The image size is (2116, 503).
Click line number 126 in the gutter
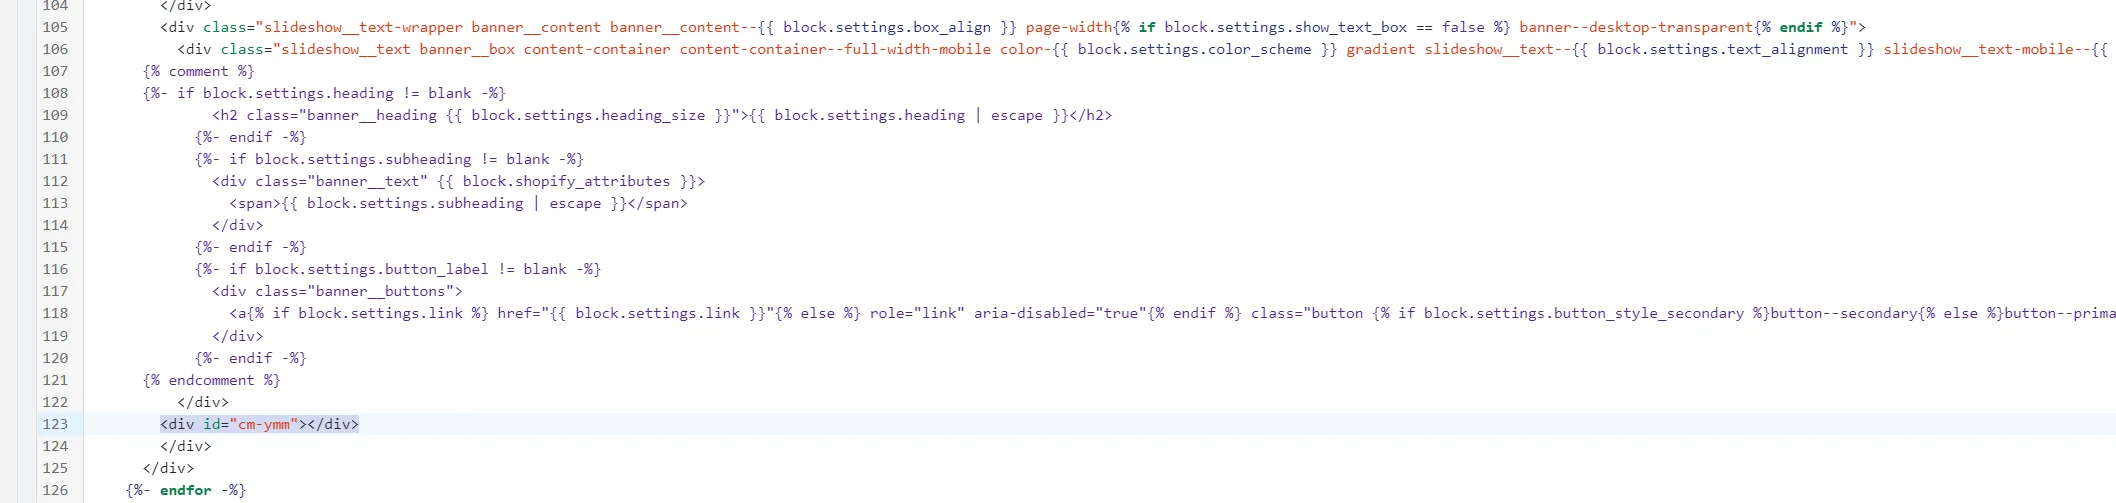55,490
